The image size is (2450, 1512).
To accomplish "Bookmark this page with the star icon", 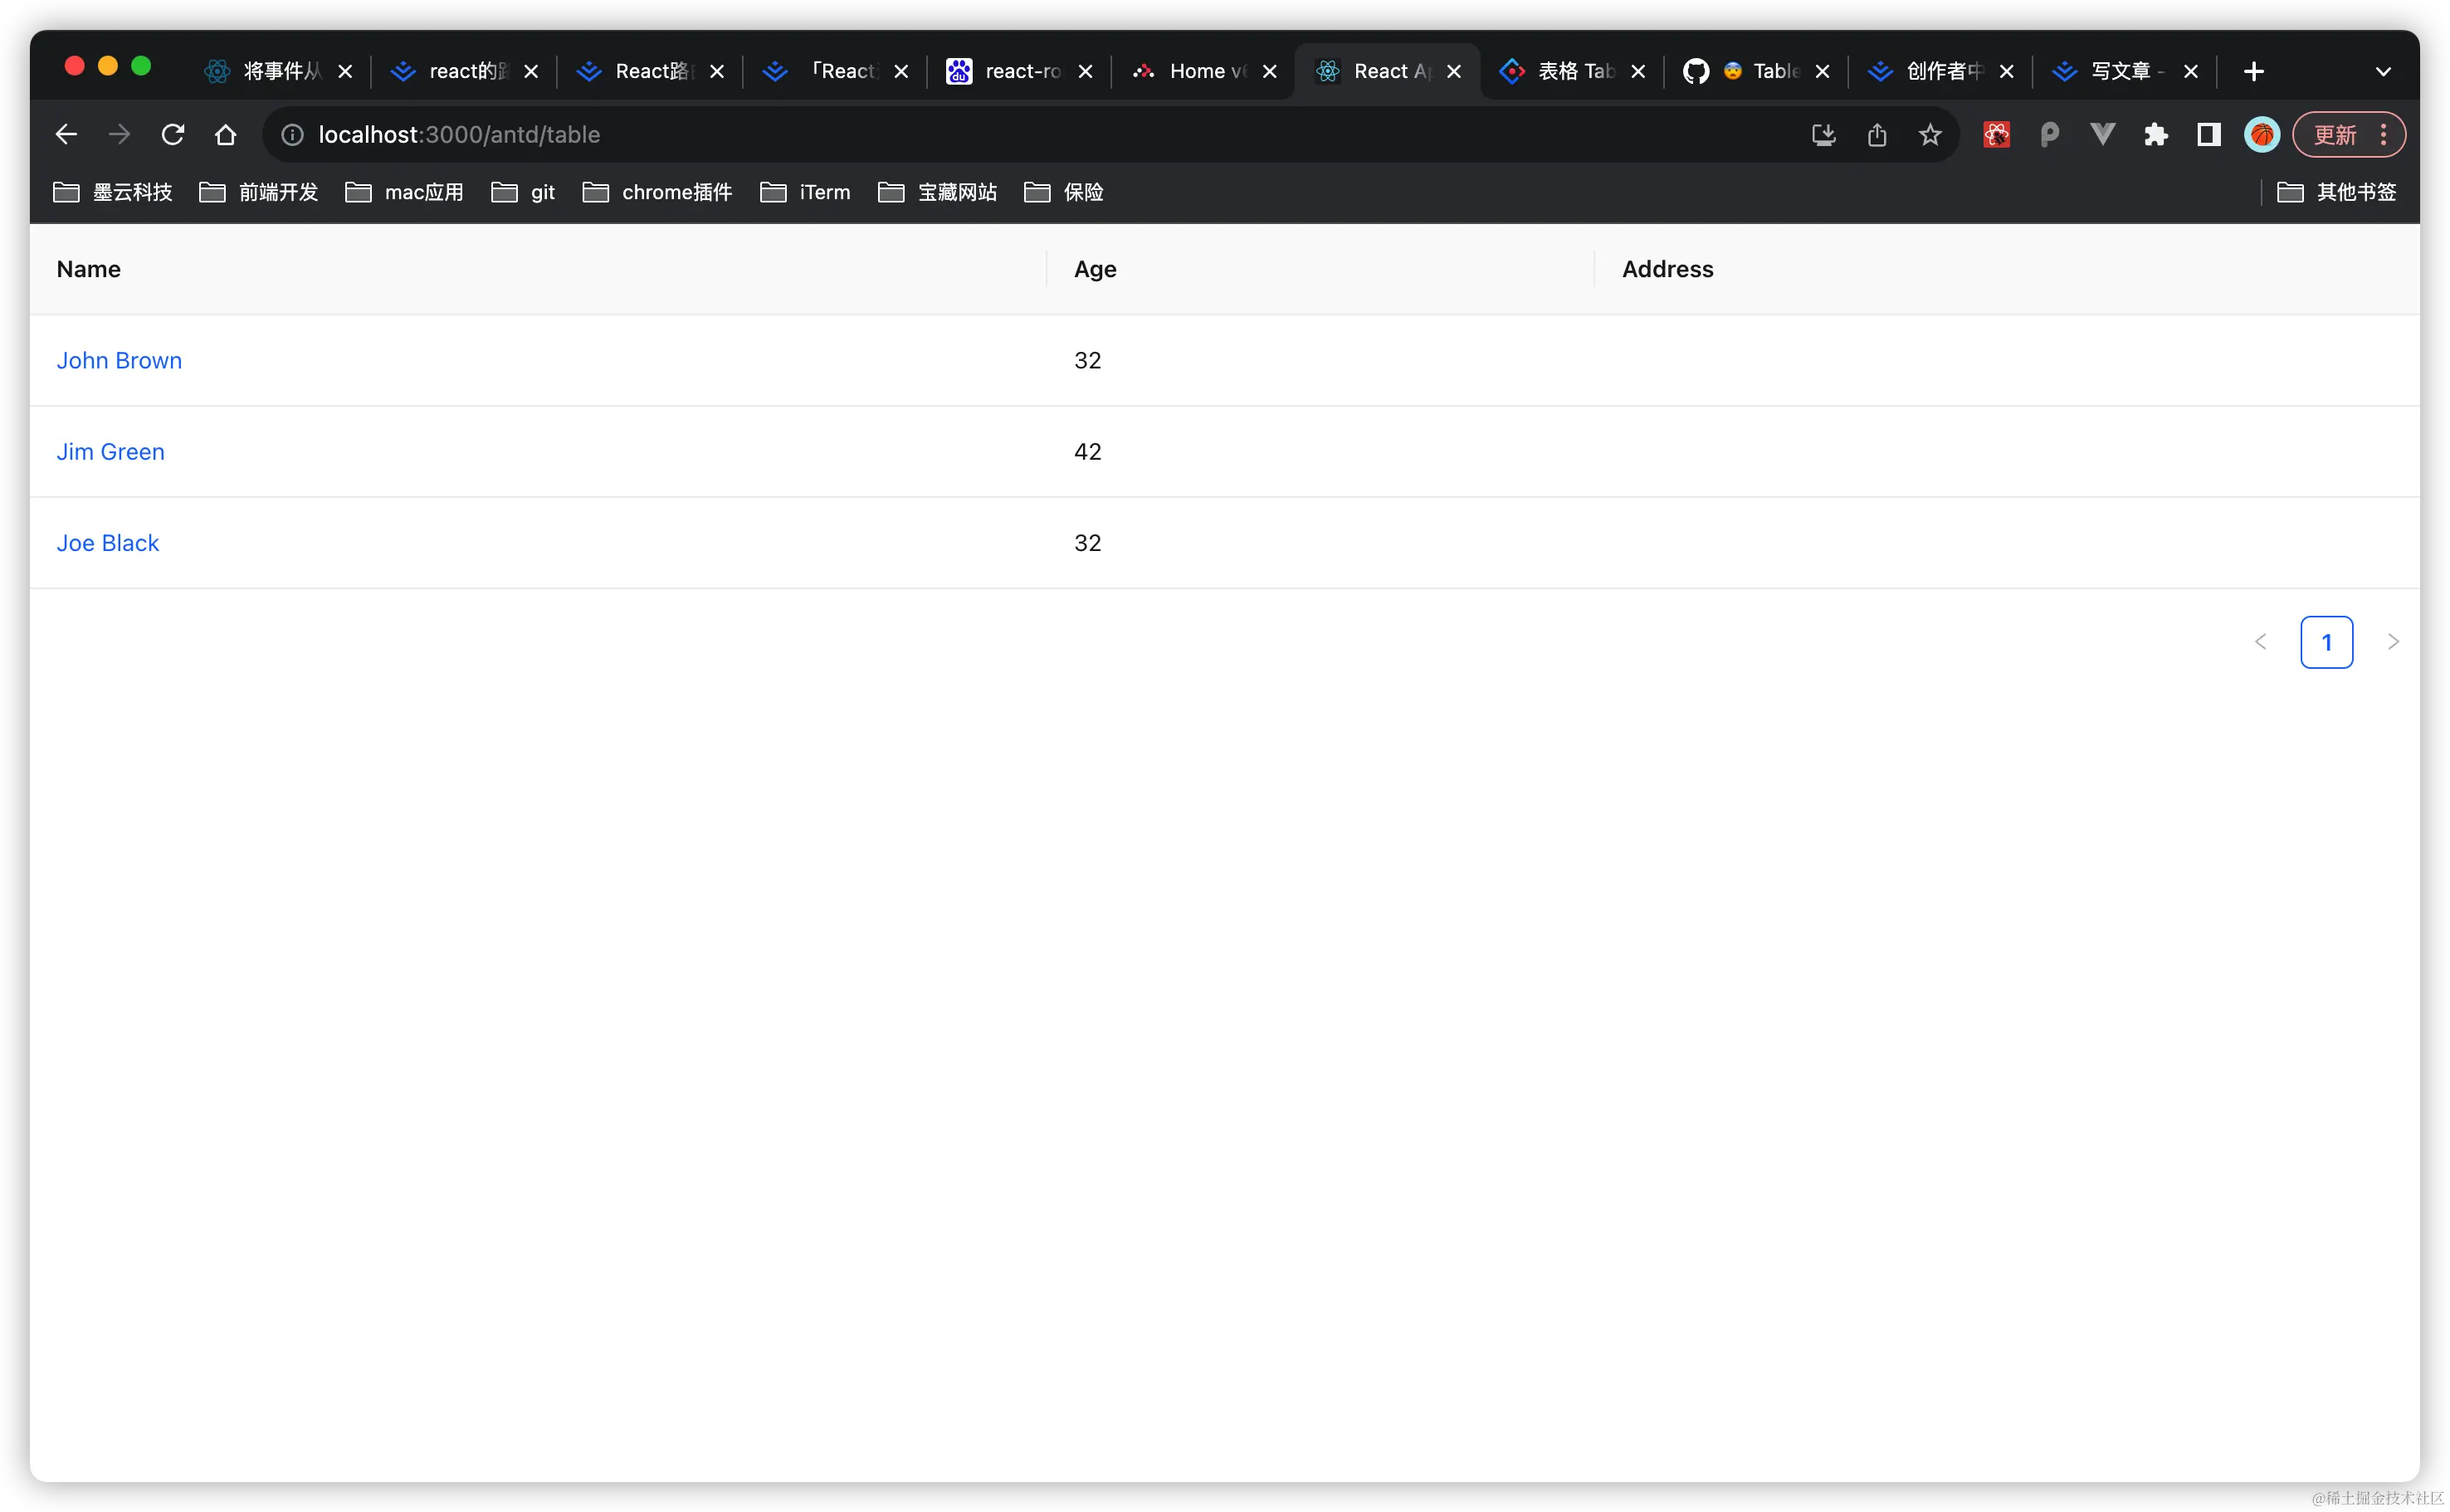I will [1930, 134].
